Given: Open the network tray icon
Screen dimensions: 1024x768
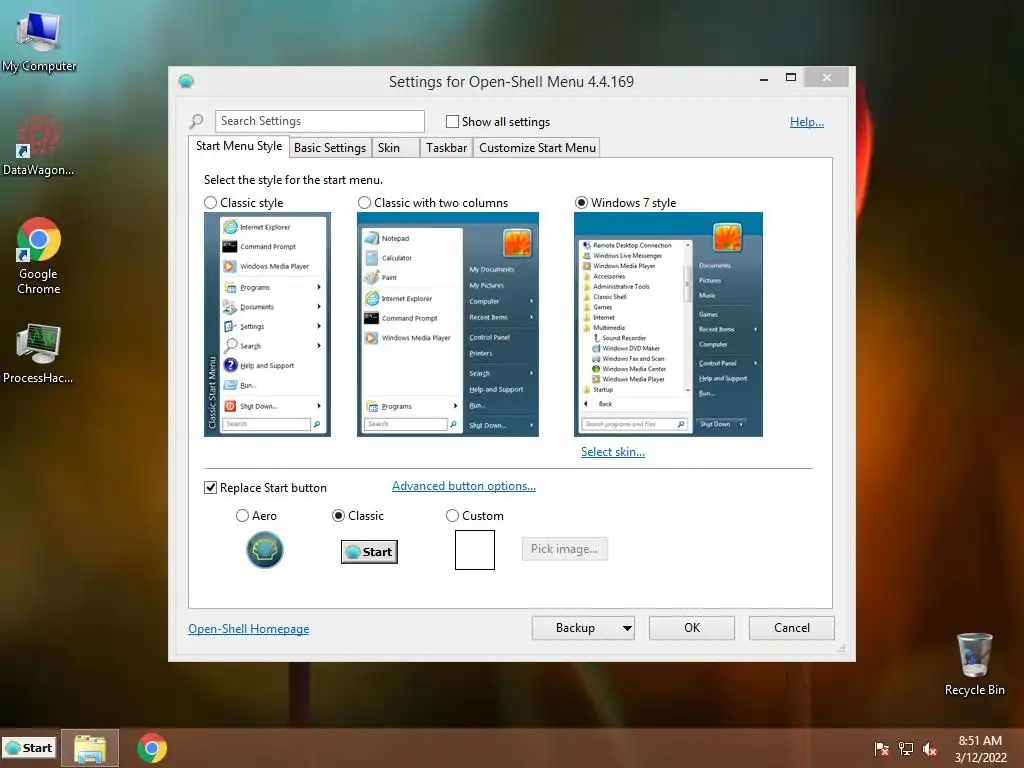Looking at the screenshot, I should (906, 749).
